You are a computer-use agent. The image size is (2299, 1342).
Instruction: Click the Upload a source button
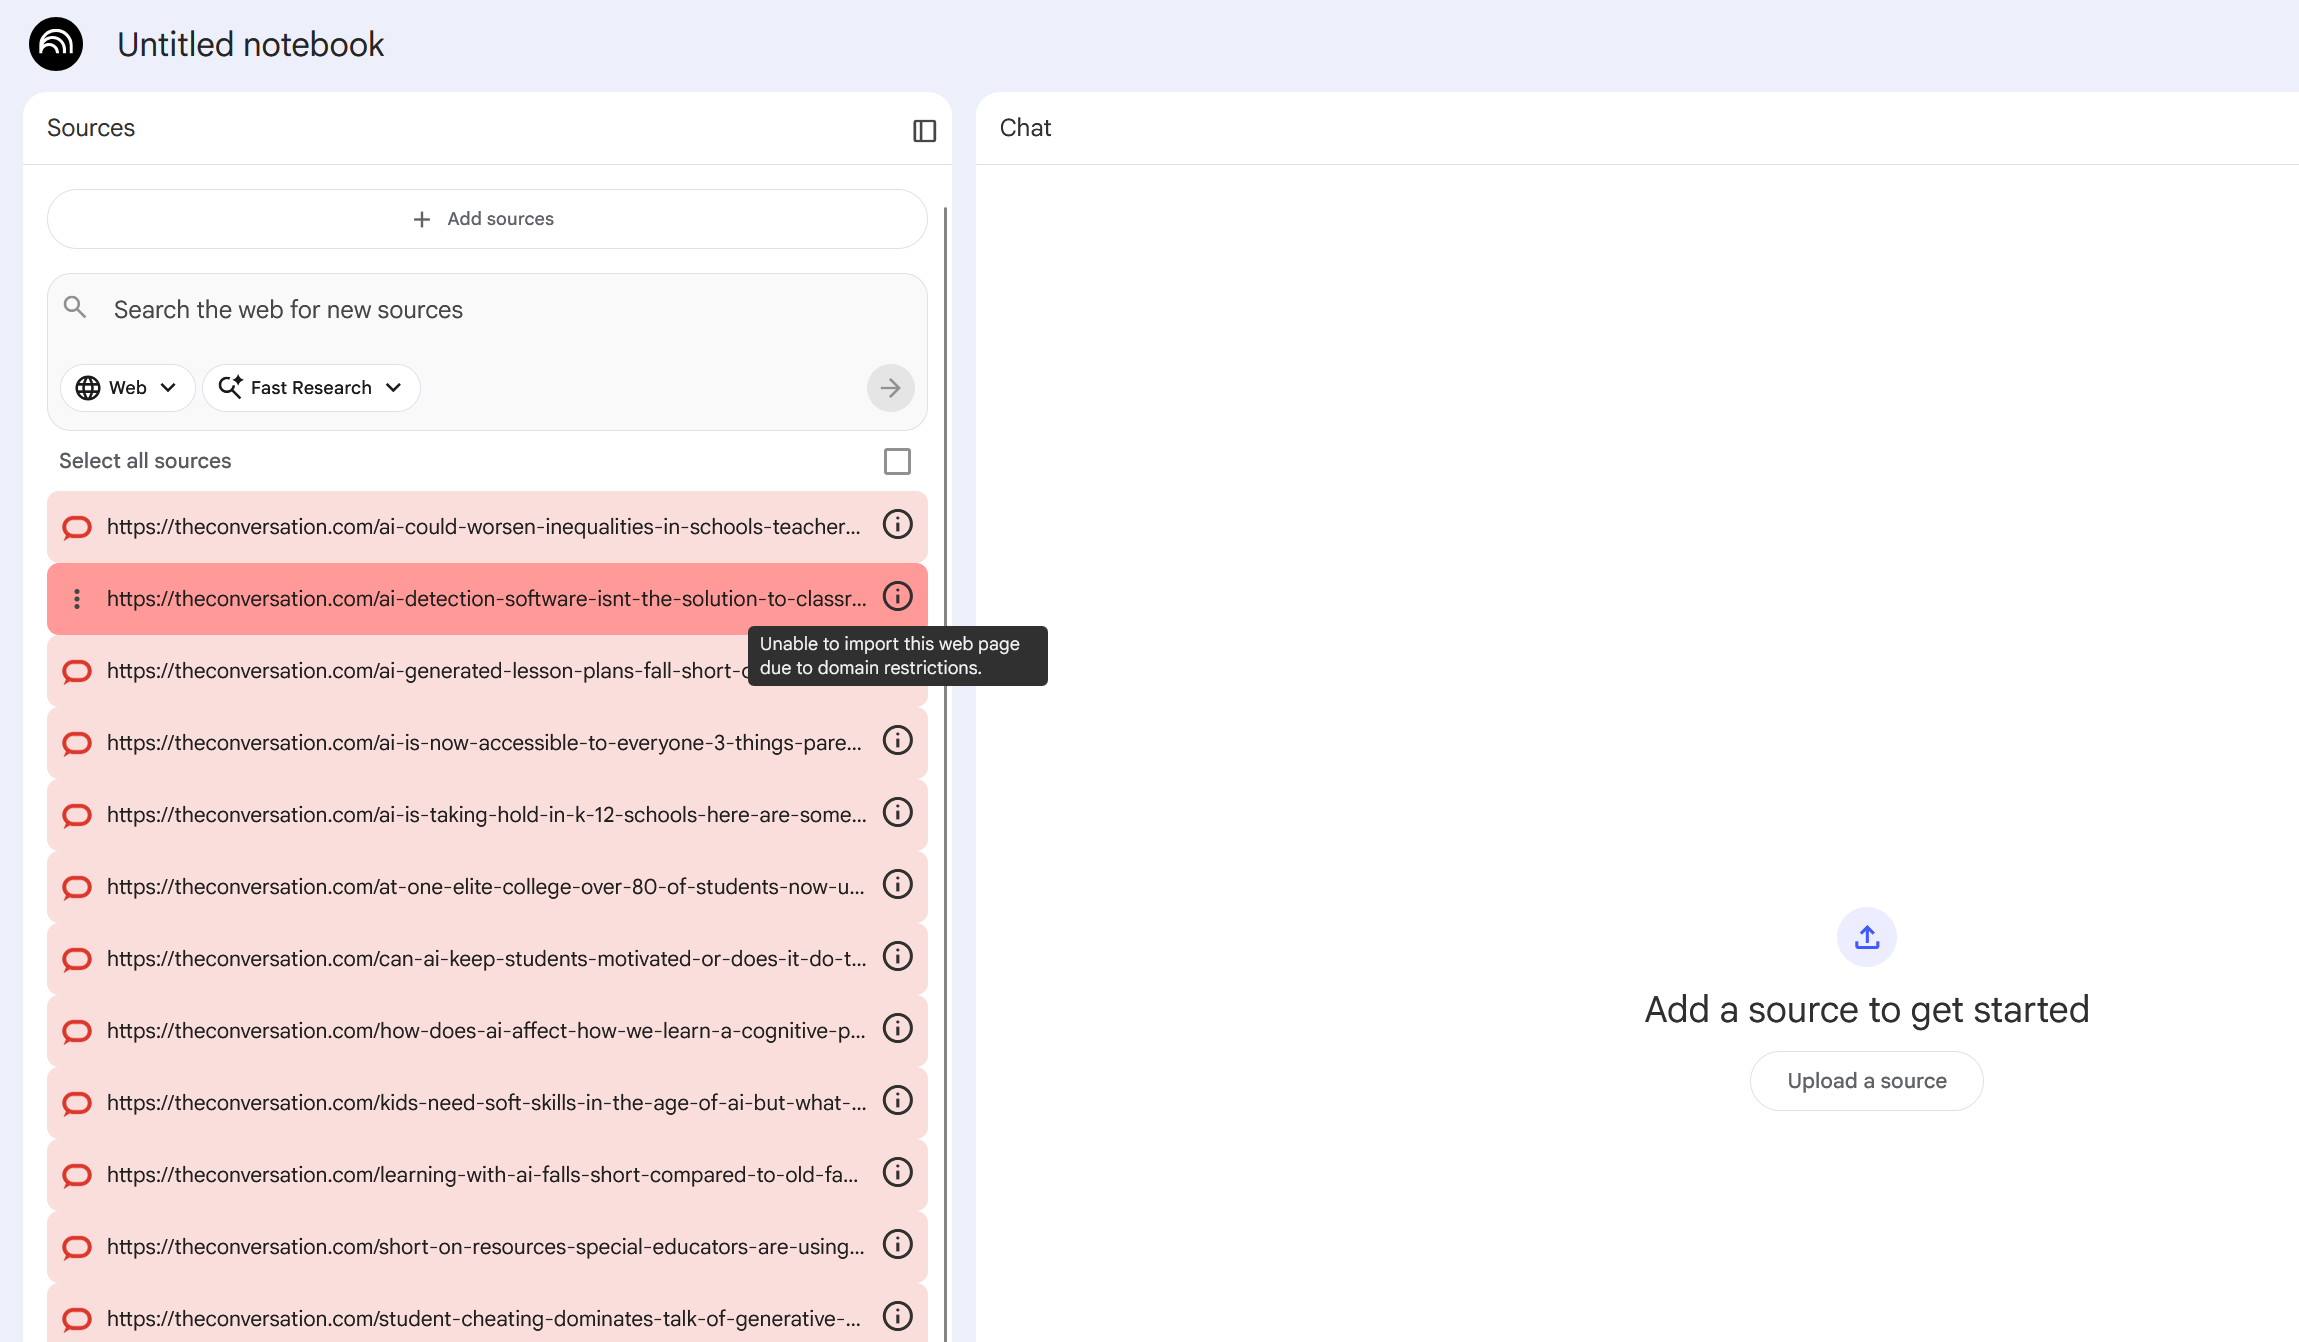[x=1865, y=1081]
